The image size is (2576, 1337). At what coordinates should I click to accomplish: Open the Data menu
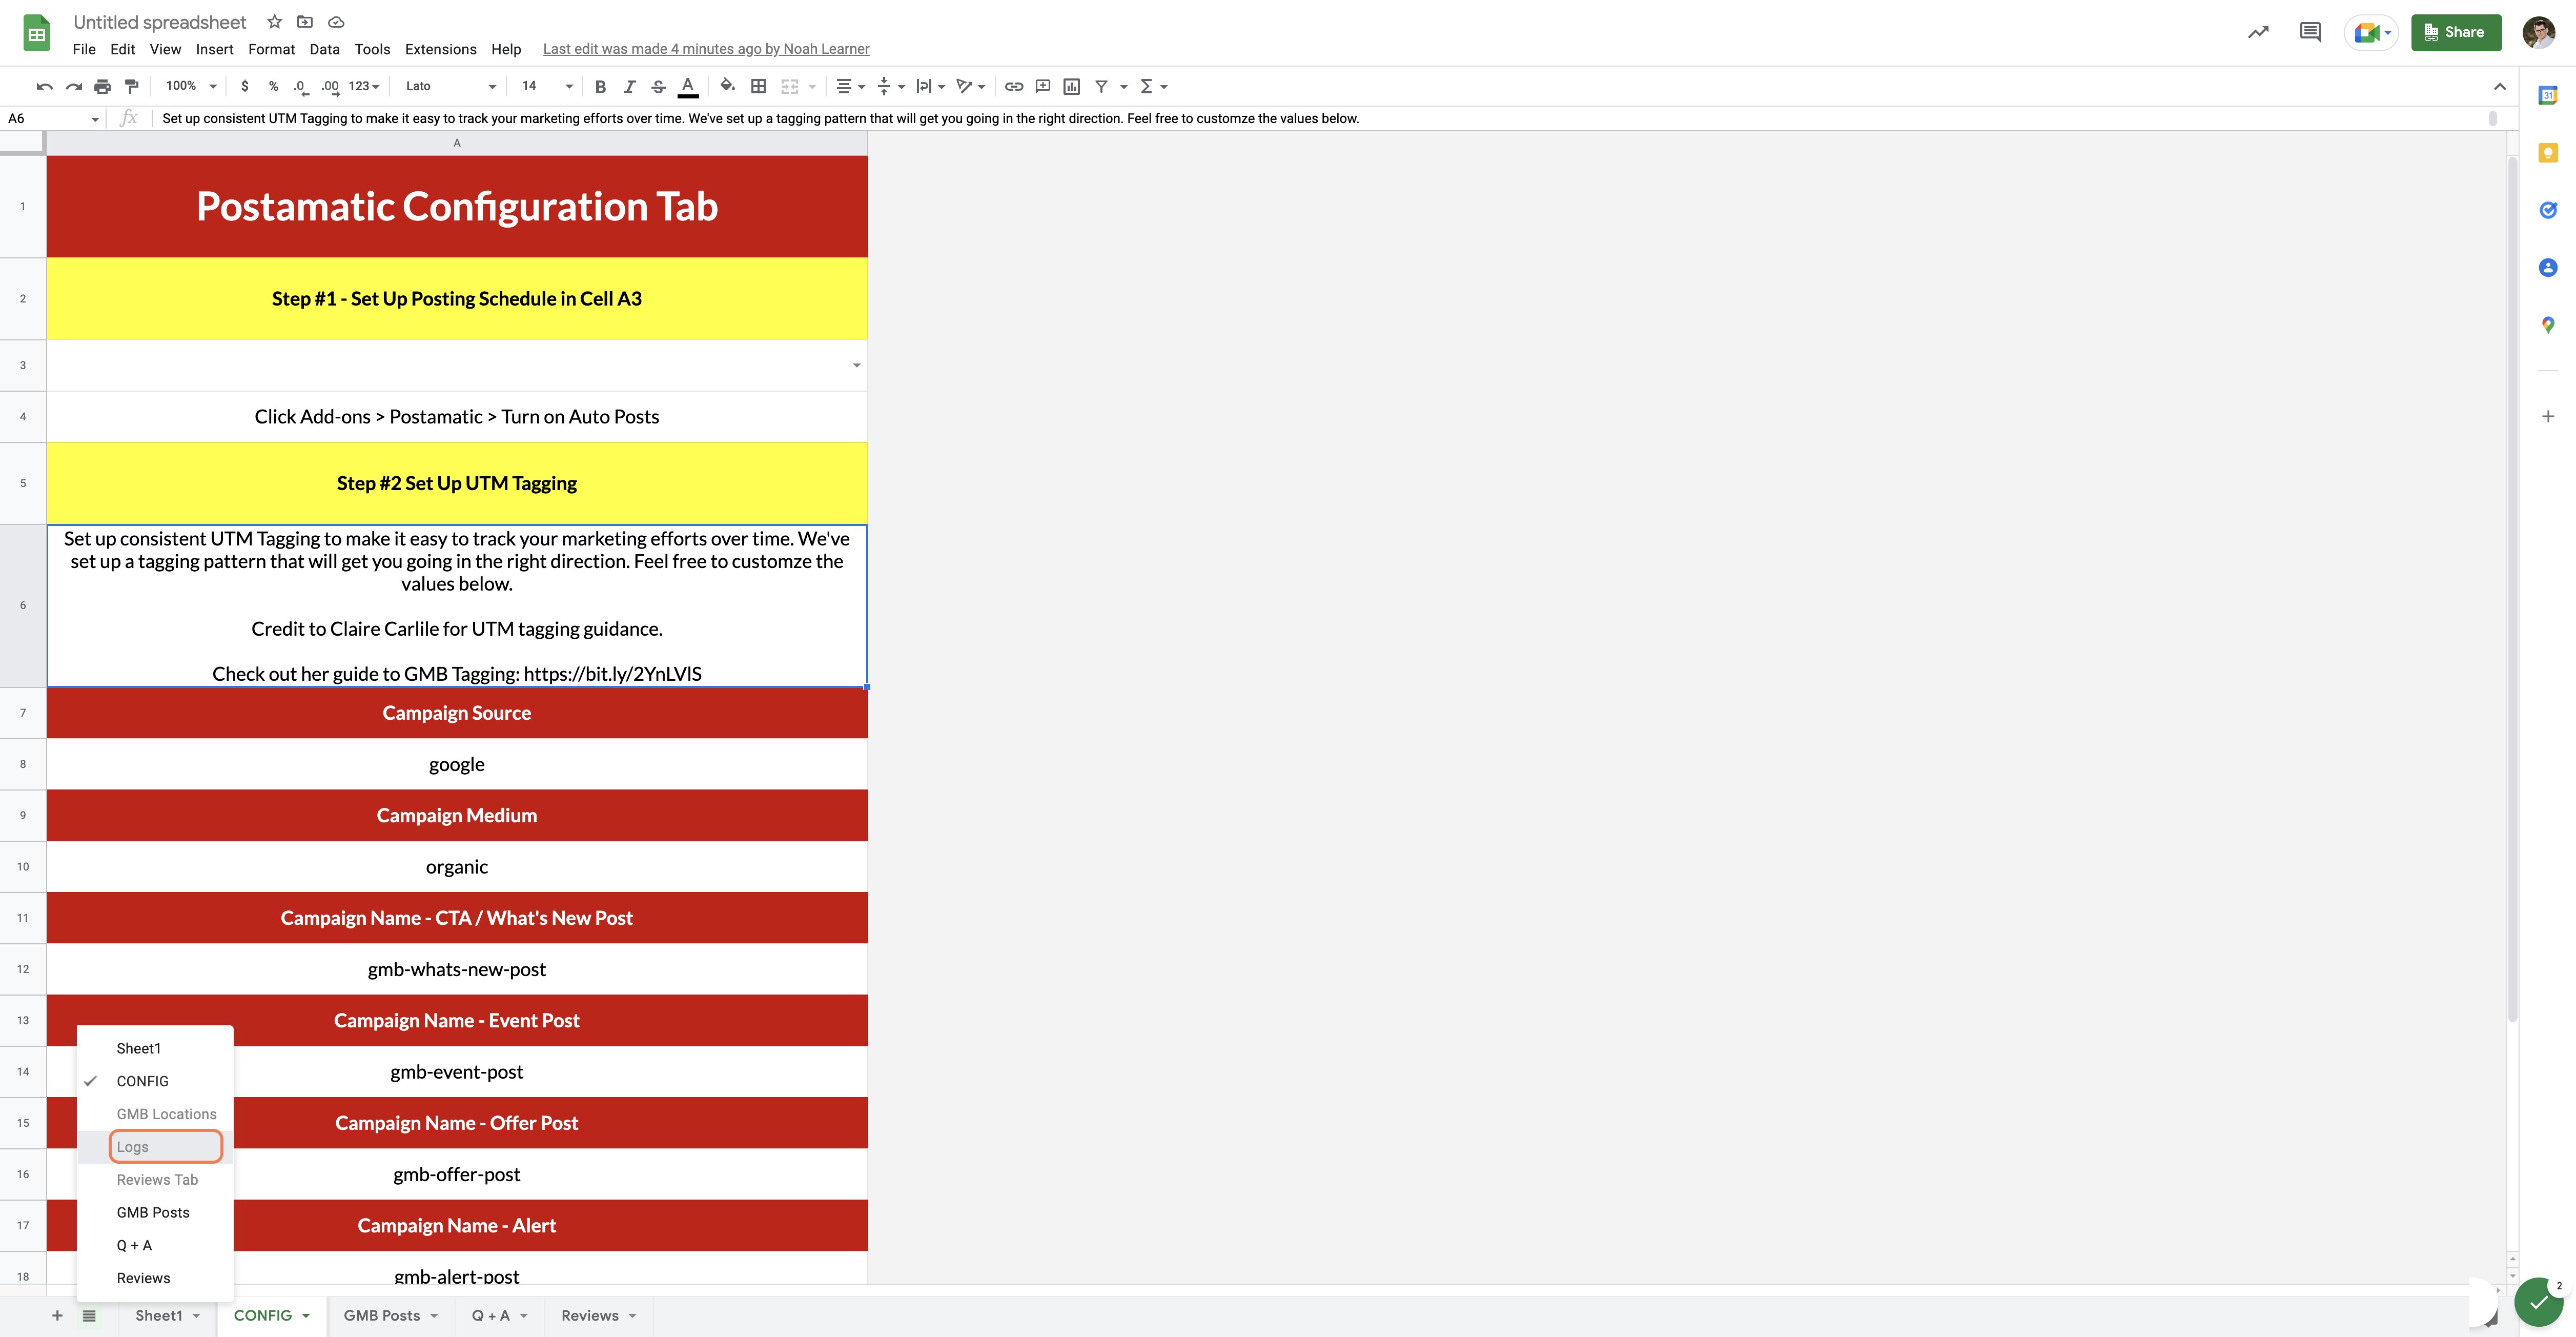[324, 49]
